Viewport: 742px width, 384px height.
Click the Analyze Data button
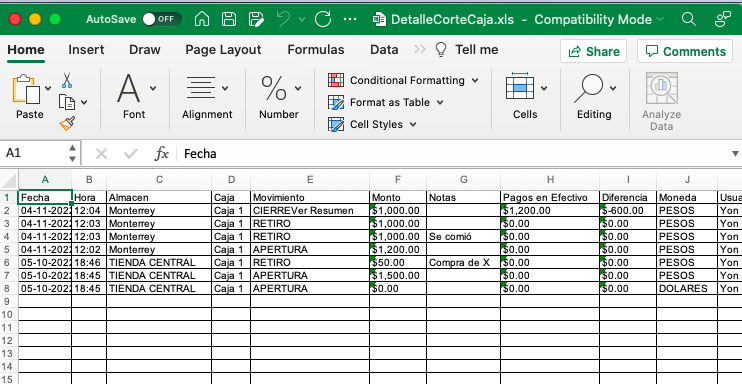point(662,101)
